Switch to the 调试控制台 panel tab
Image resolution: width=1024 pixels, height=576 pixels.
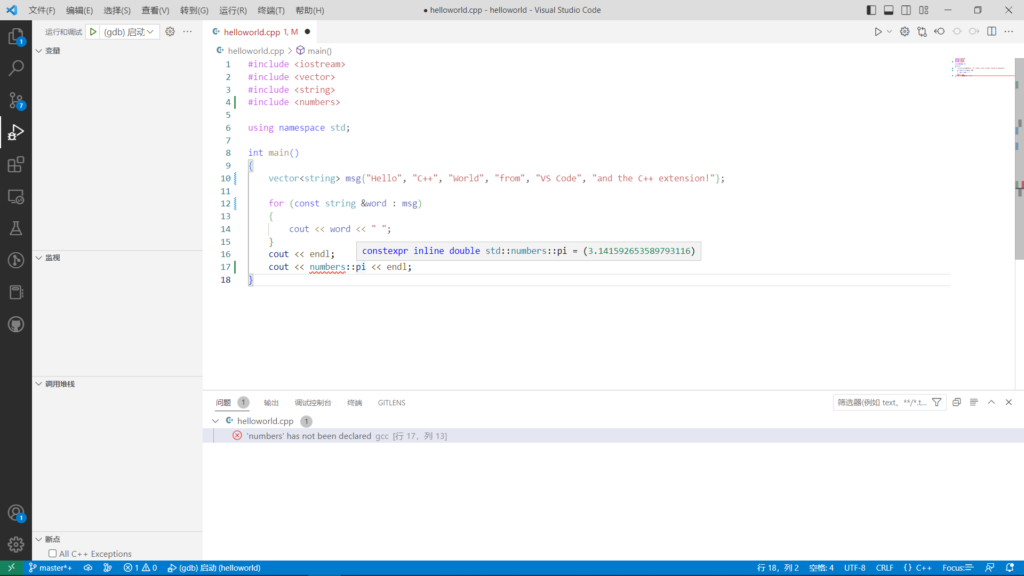click(313, 402)
